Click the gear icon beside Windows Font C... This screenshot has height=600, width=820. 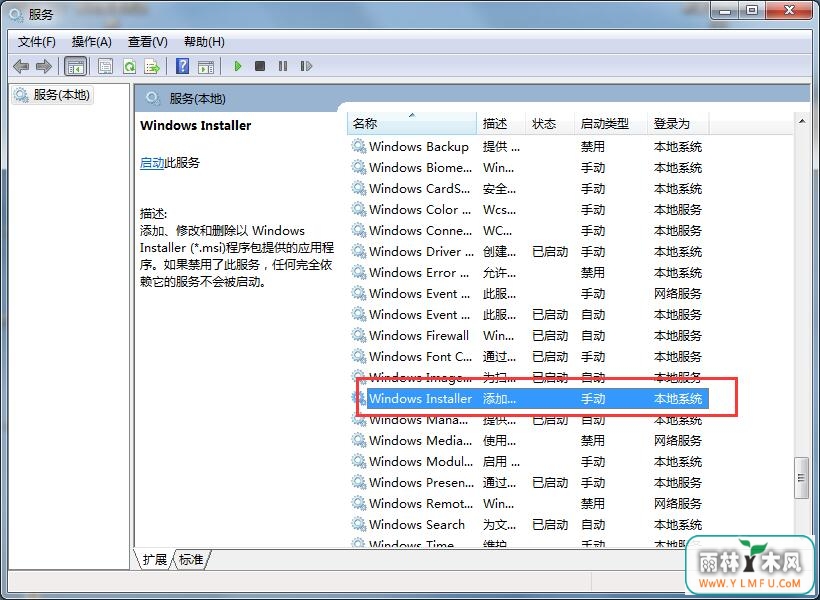click(359, 356)
